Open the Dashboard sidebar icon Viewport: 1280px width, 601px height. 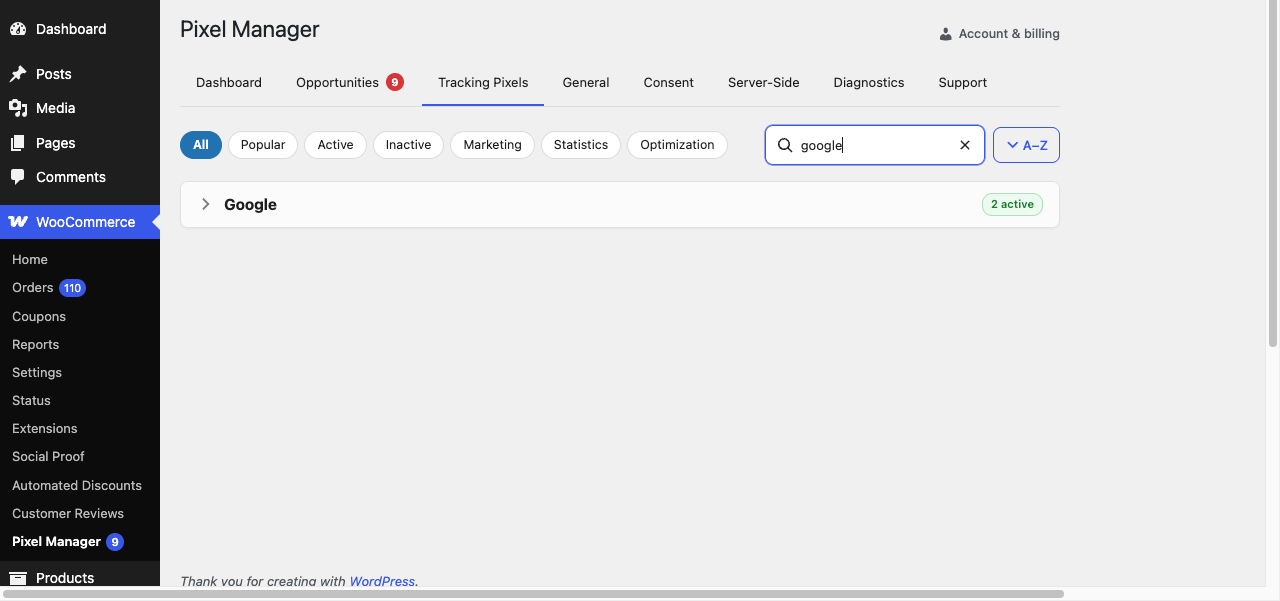18,29
